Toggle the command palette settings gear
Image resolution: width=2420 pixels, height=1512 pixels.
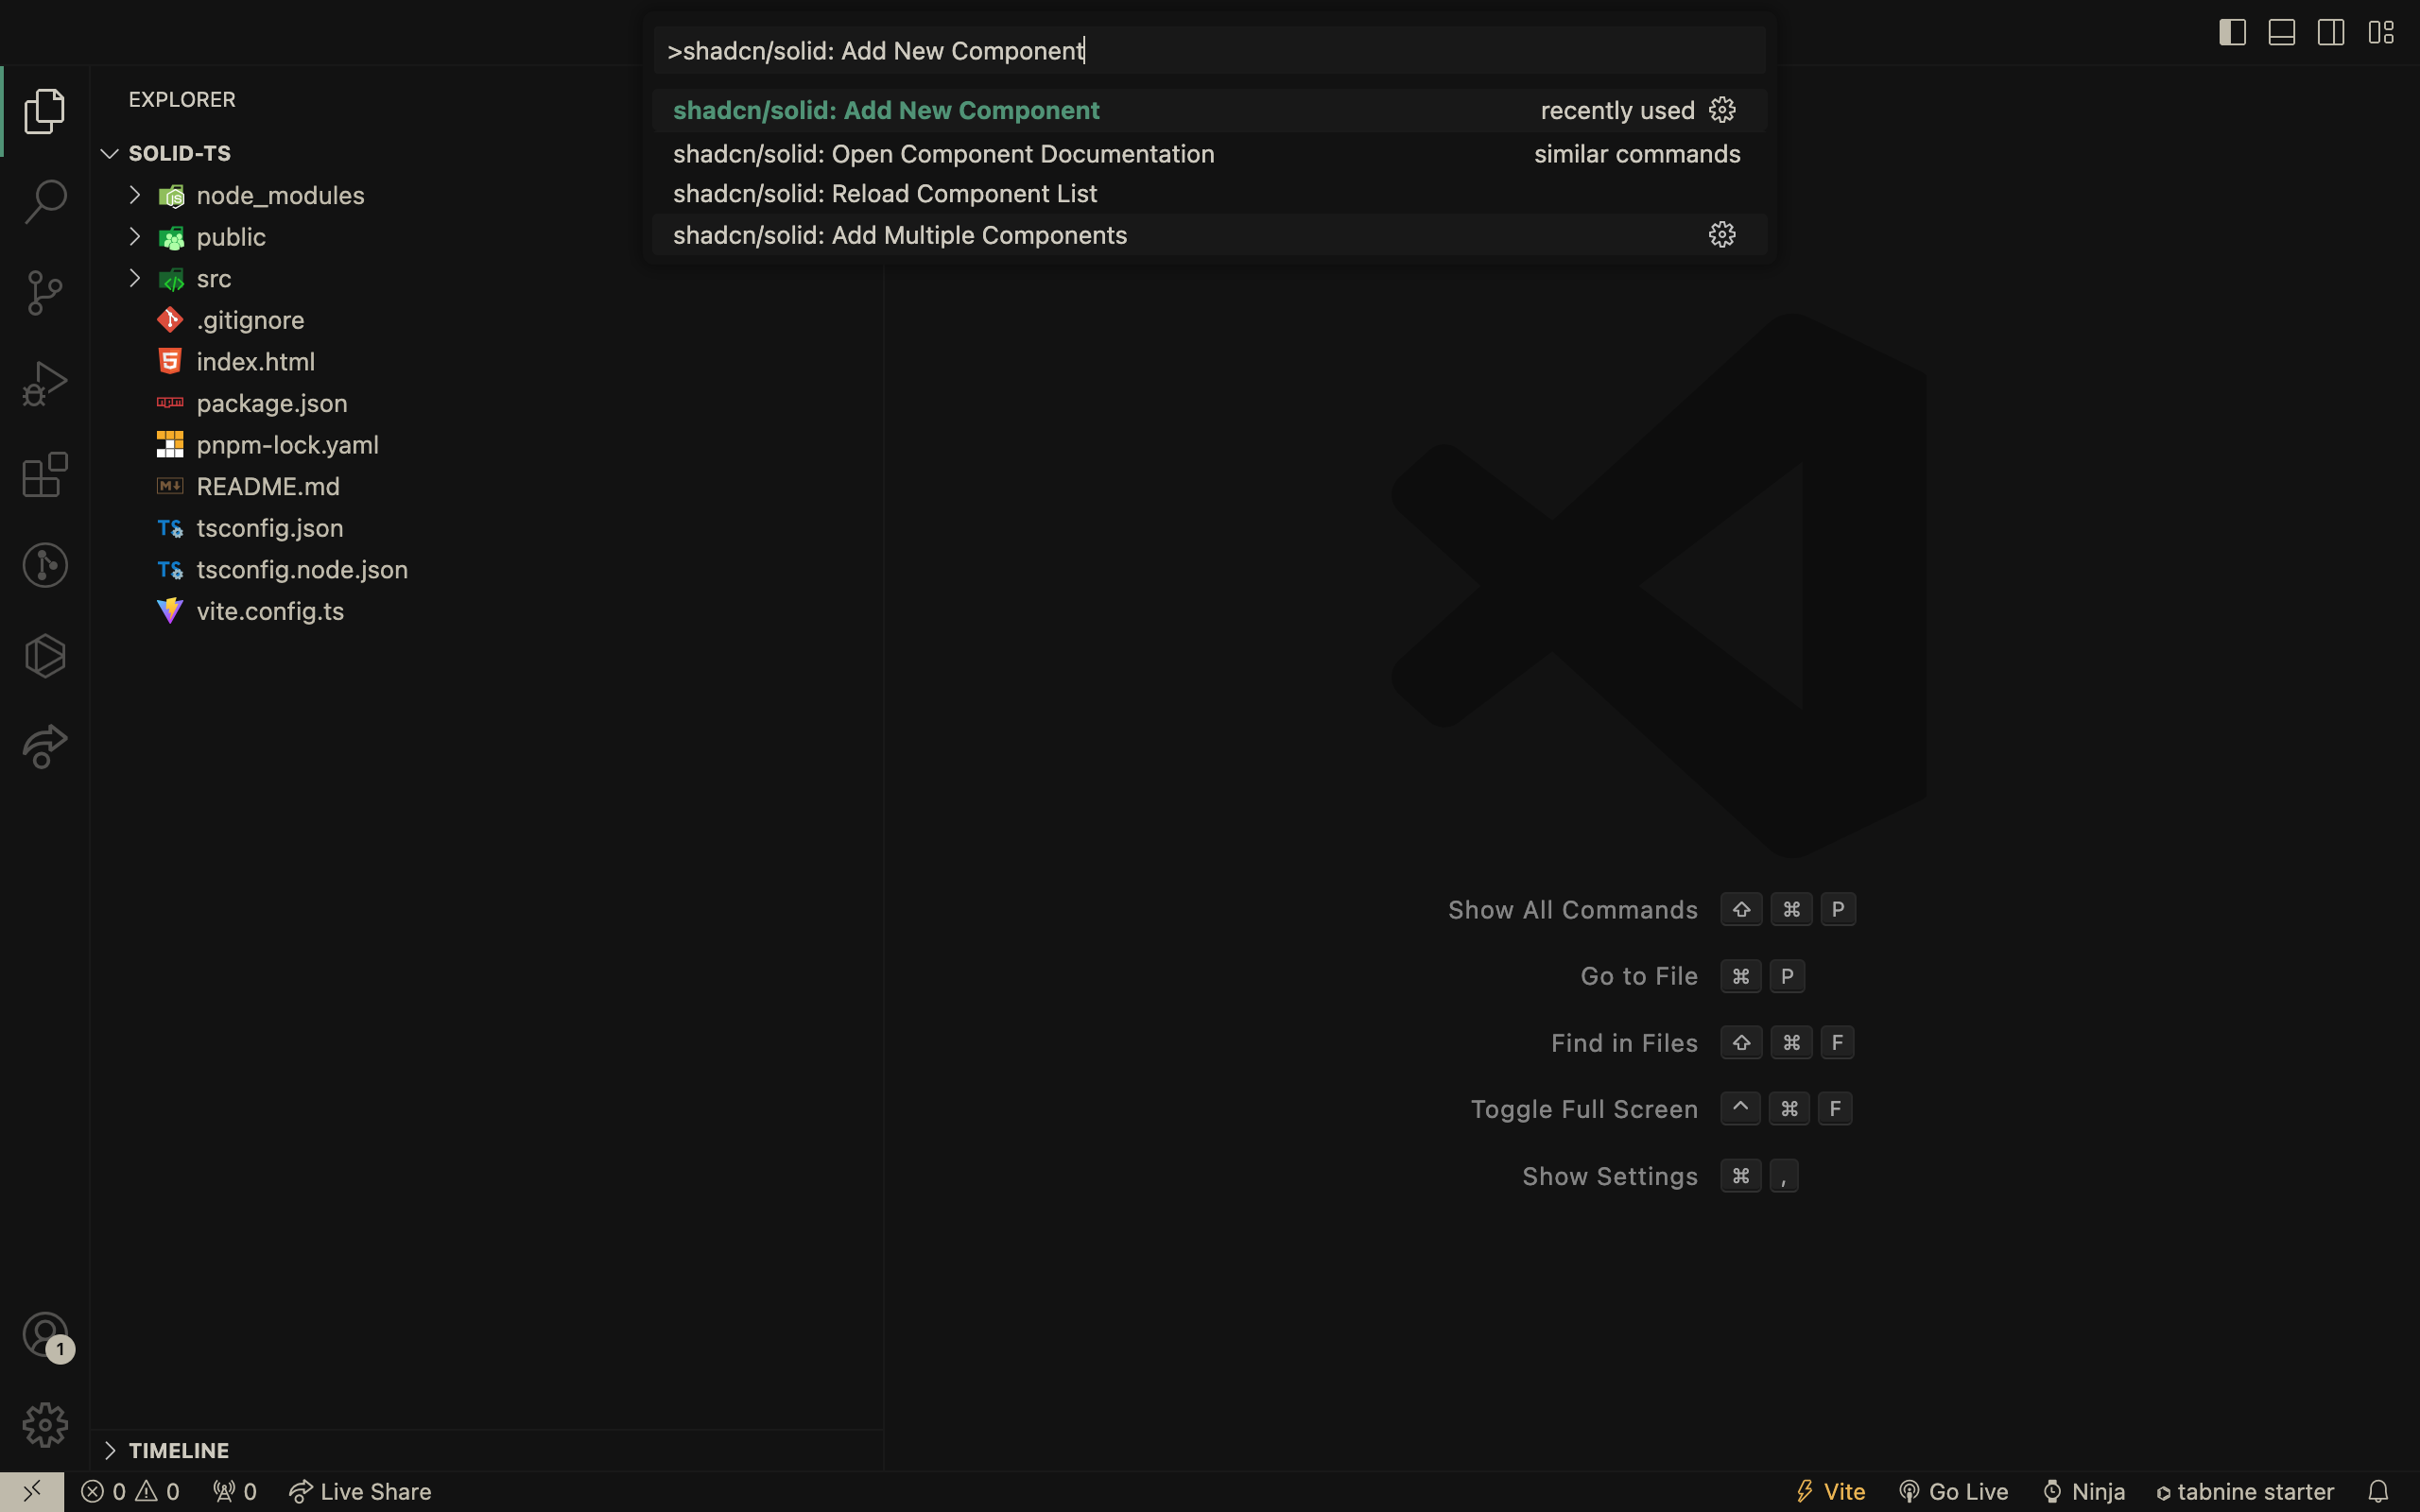pyautogui.click(x=1723, y=110)
